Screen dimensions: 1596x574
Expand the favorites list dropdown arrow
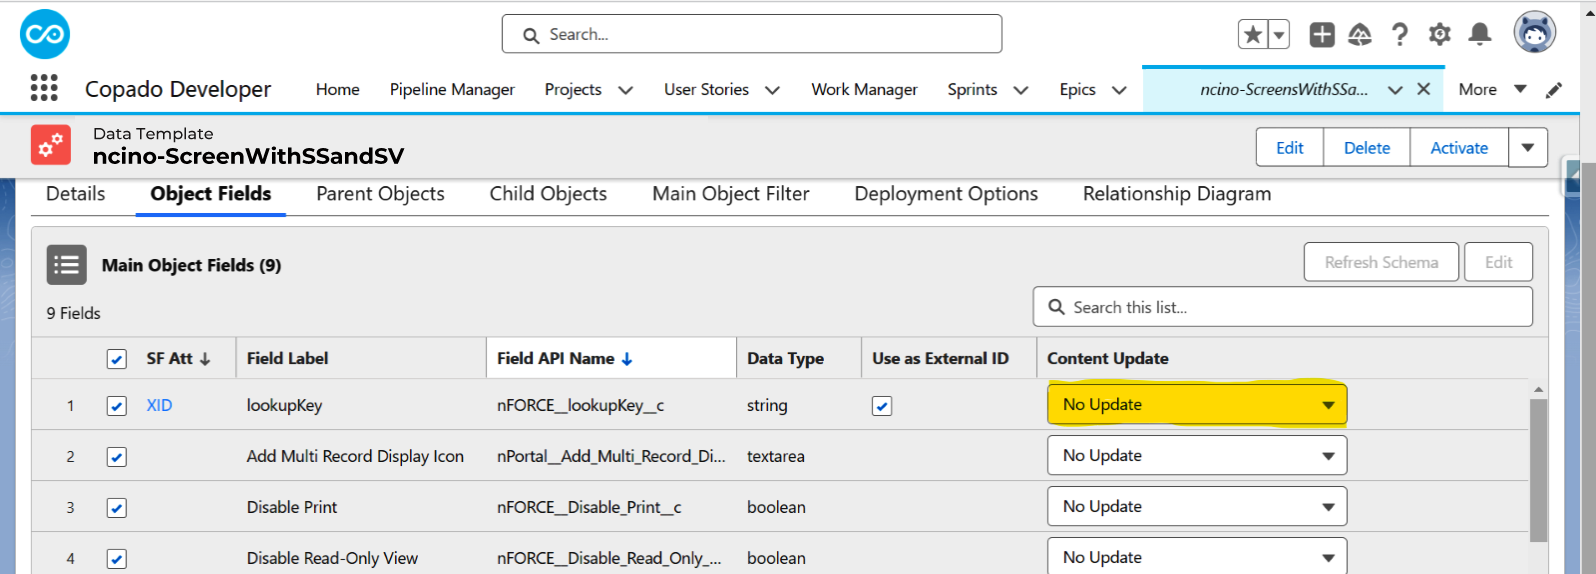[x=1278, y=35]
